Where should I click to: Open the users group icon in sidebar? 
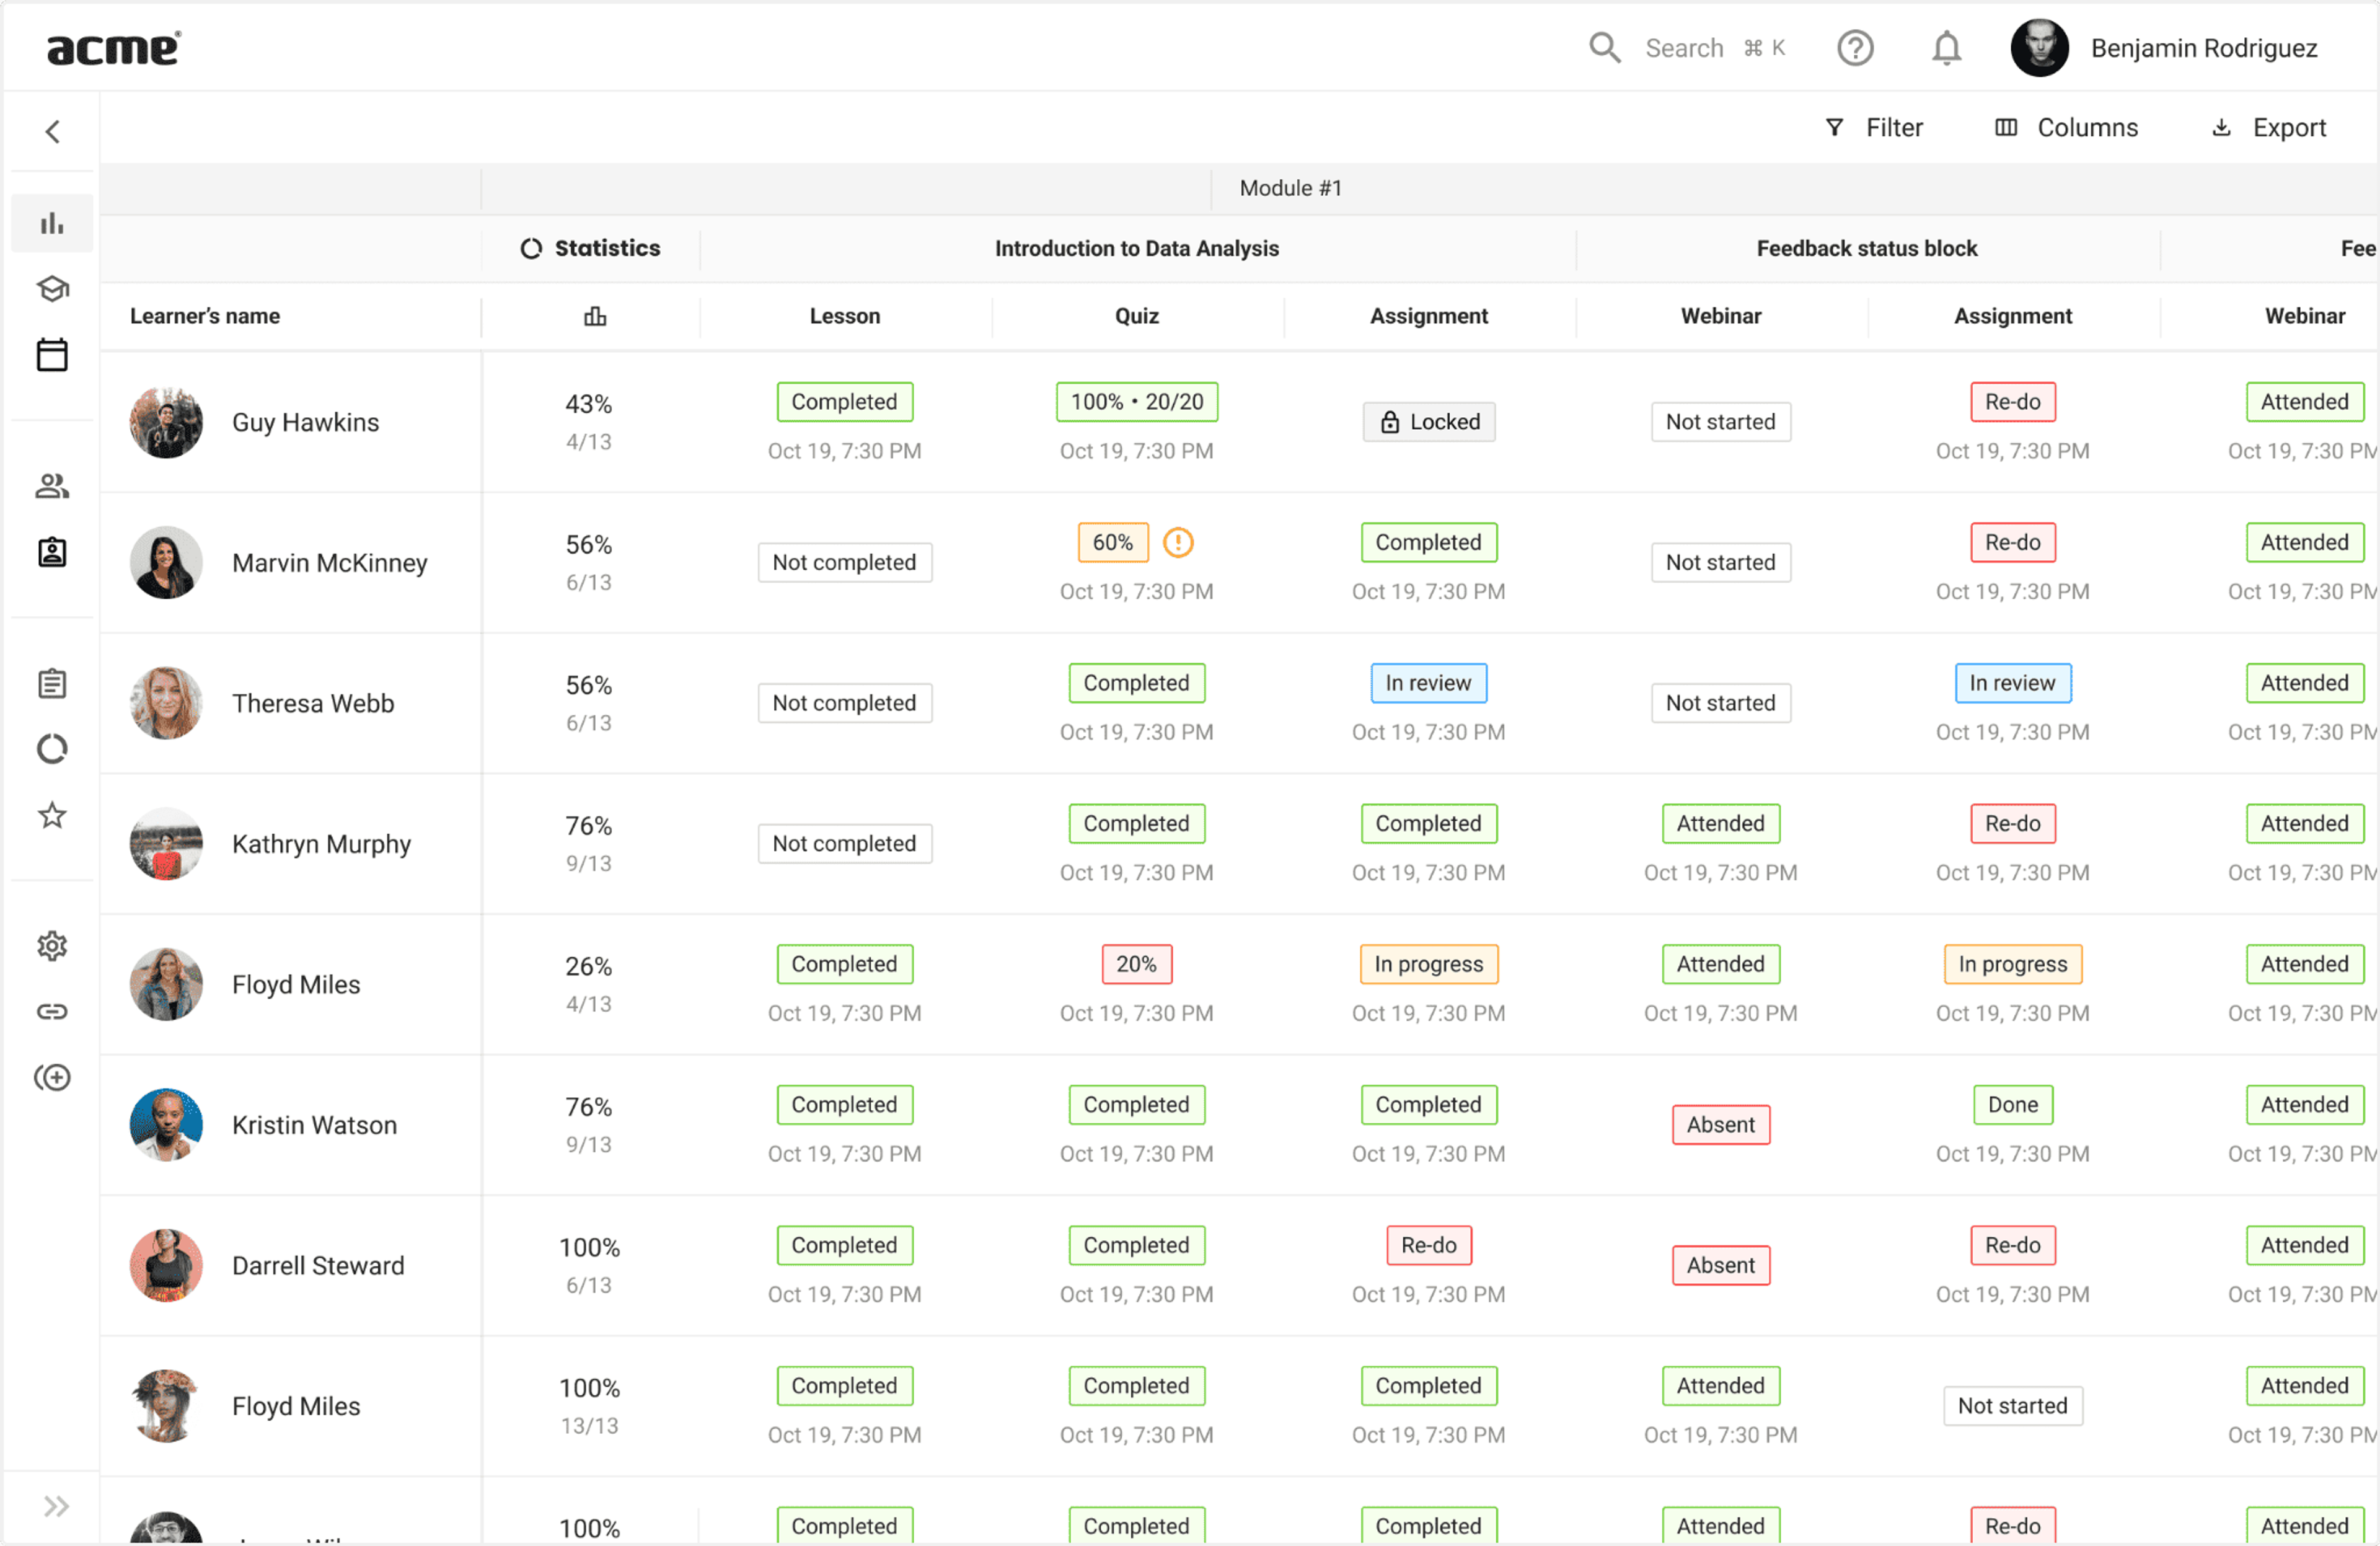click(52, 486)
